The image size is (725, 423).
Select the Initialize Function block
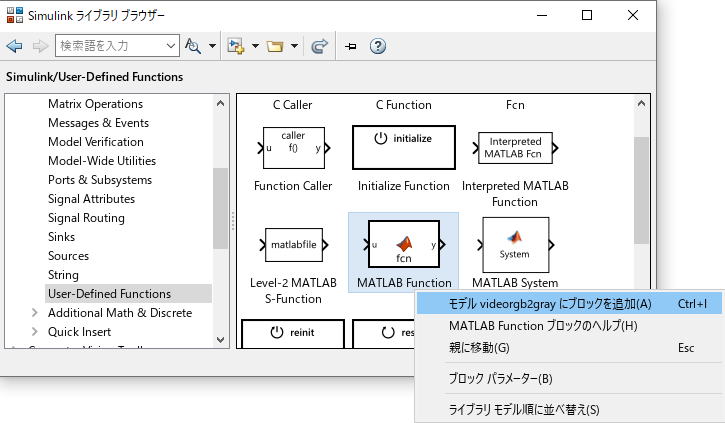pos(404,147)
